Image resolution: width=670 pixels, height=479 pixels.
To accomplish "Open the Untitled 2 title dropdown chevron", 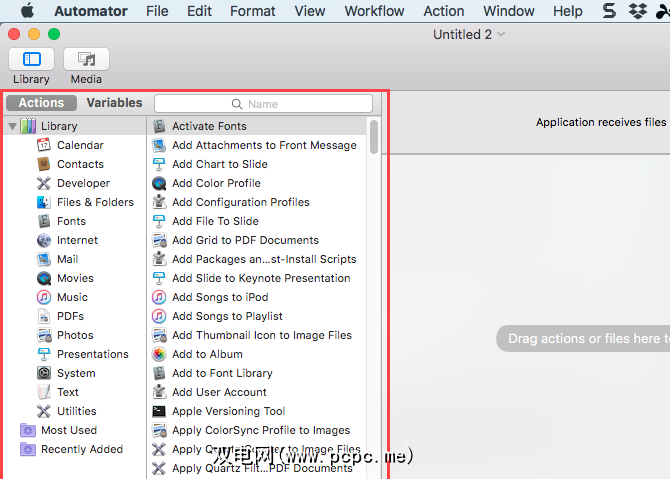I will click(501, 34).
